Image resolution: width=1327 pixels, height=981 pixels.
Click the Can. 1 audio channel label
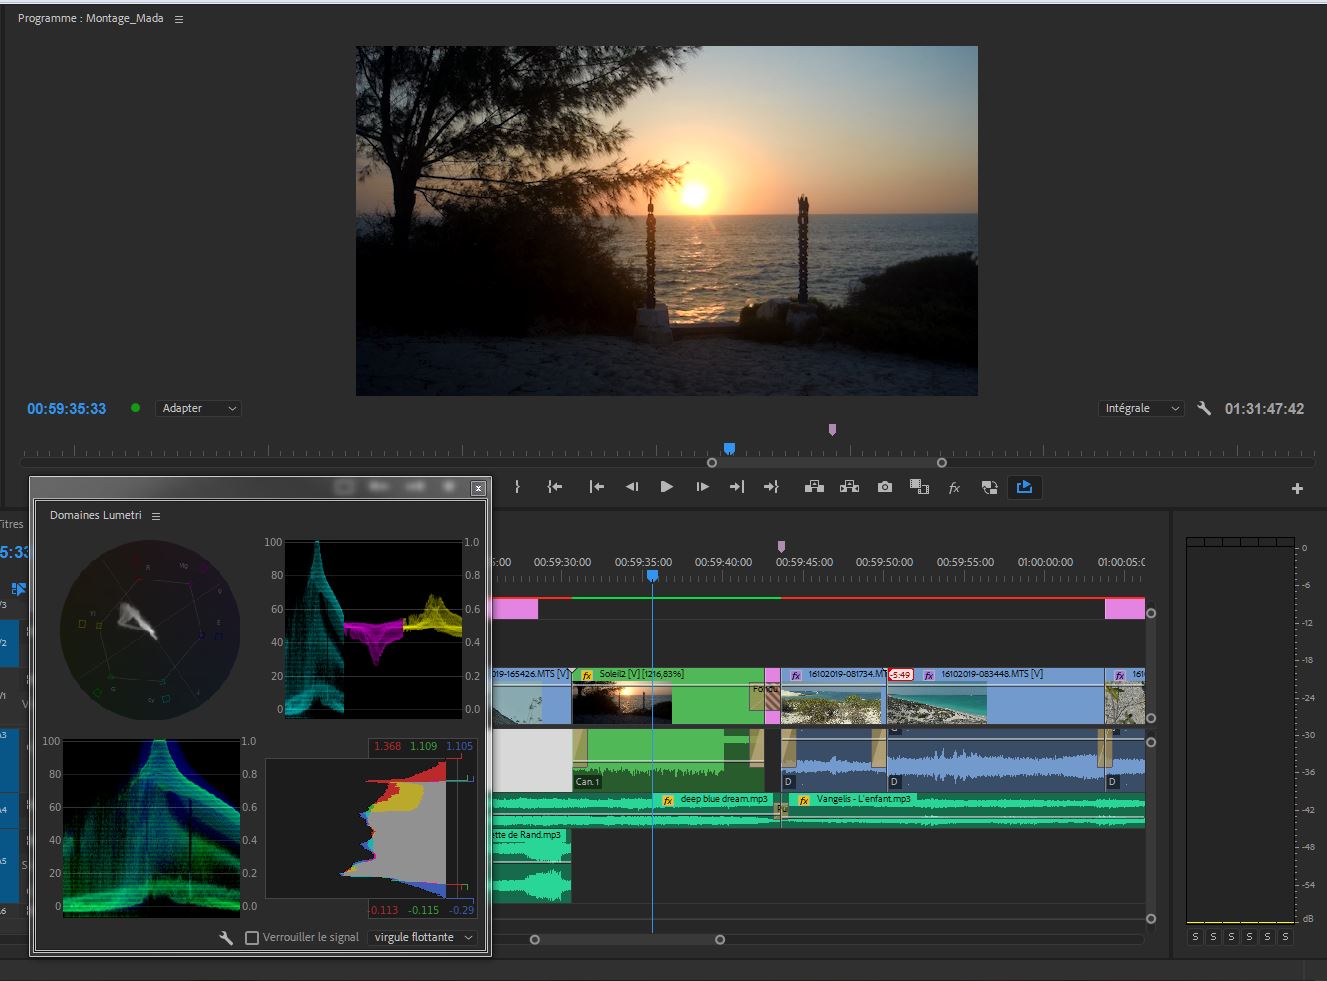tap(587, 782)
